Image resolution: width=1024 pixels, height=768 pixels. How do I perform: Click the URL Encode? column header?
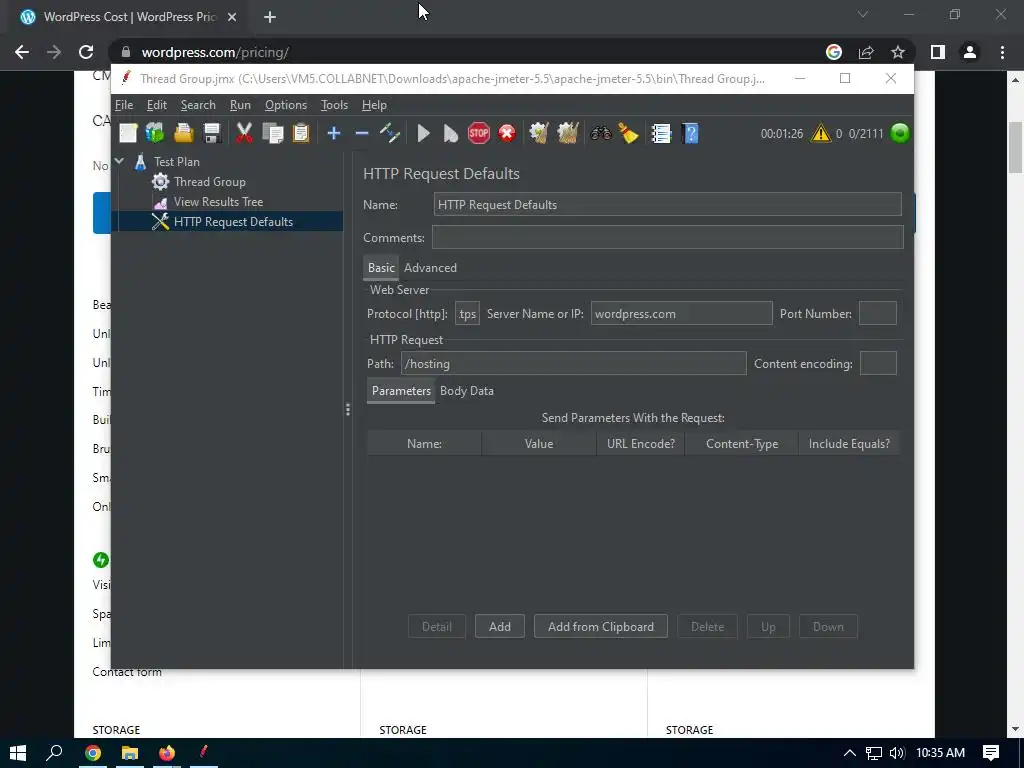click(641, 443)
